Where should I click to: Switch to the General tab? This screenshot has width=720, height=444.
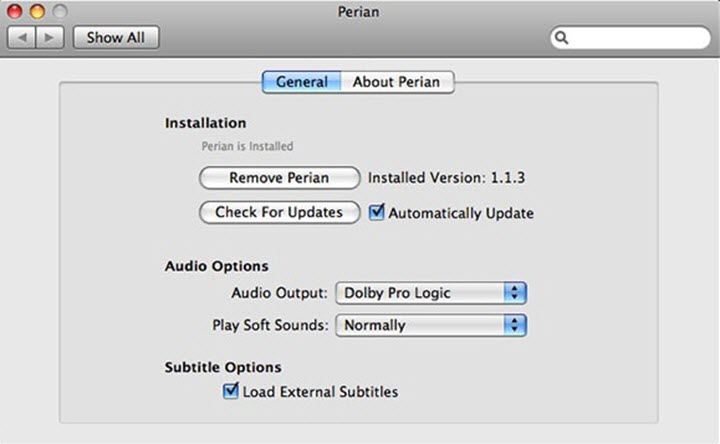click(302, 82)
